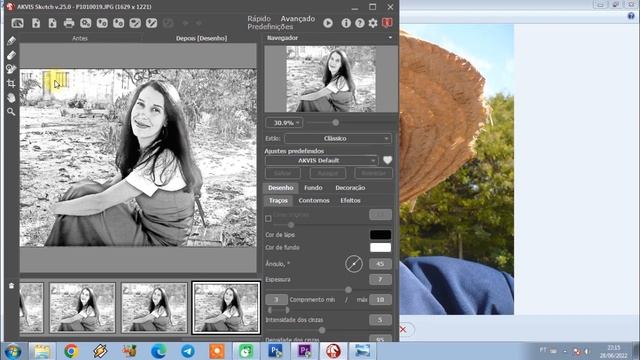Screen dimensions: 640x360
Task: Click the save guiding lines icon
Action: coord(151,23)
